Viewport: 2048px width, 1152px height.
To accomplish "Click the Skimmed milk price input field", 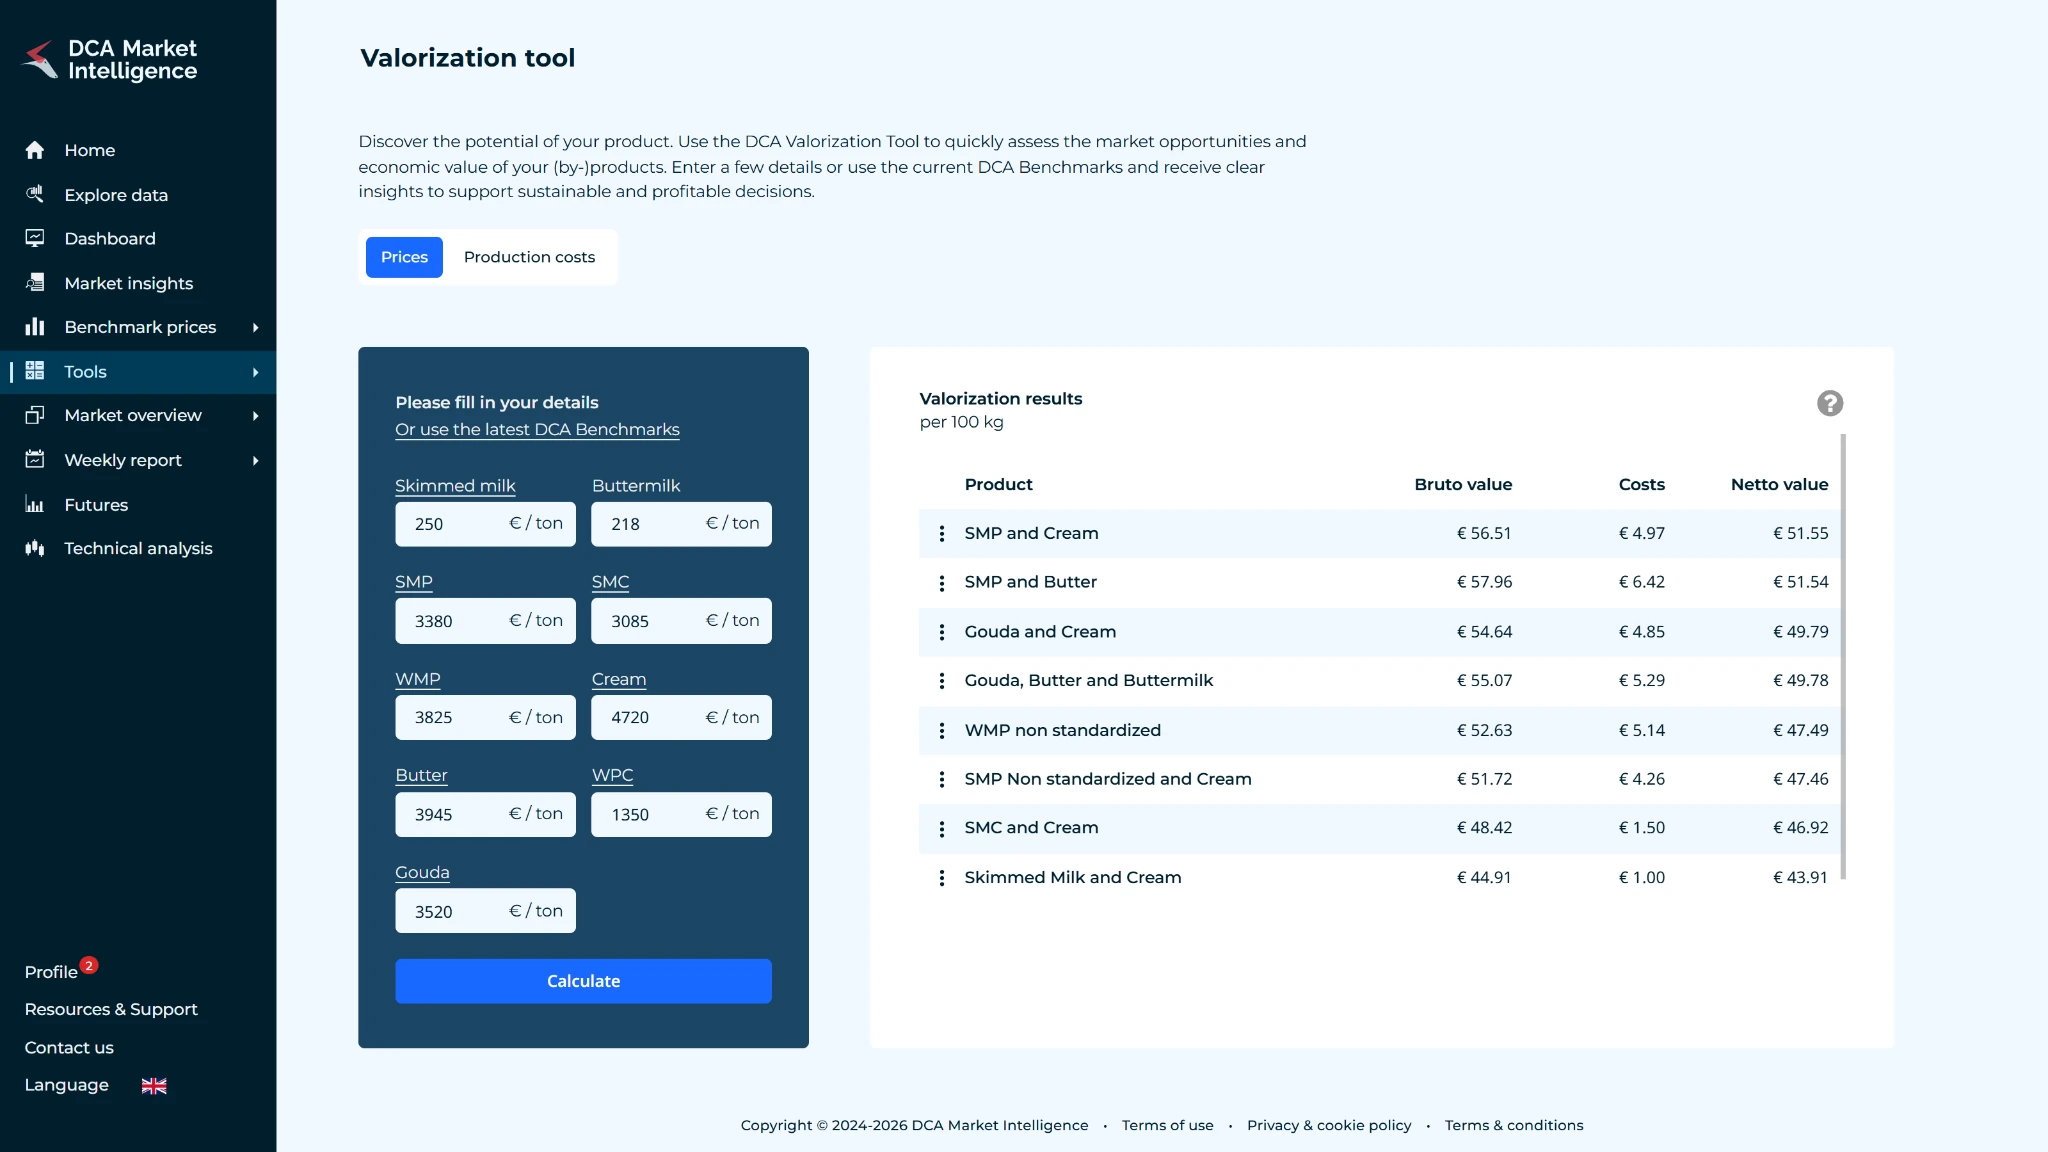I will point(485,524).
